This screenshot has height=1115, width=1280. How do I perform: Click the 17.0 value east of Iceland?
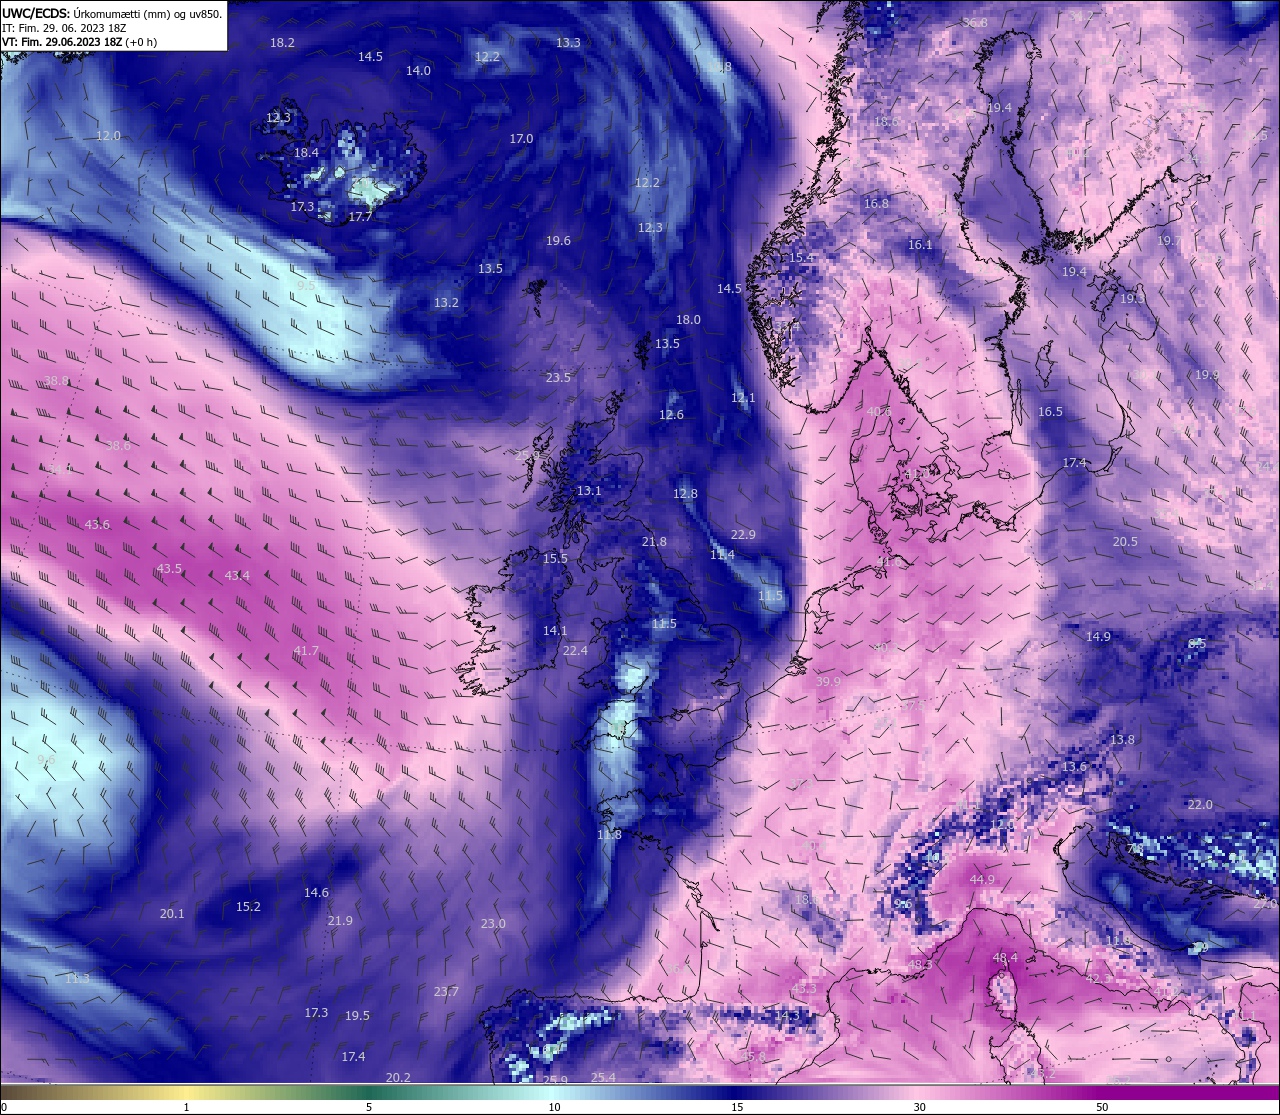[521, 139]
